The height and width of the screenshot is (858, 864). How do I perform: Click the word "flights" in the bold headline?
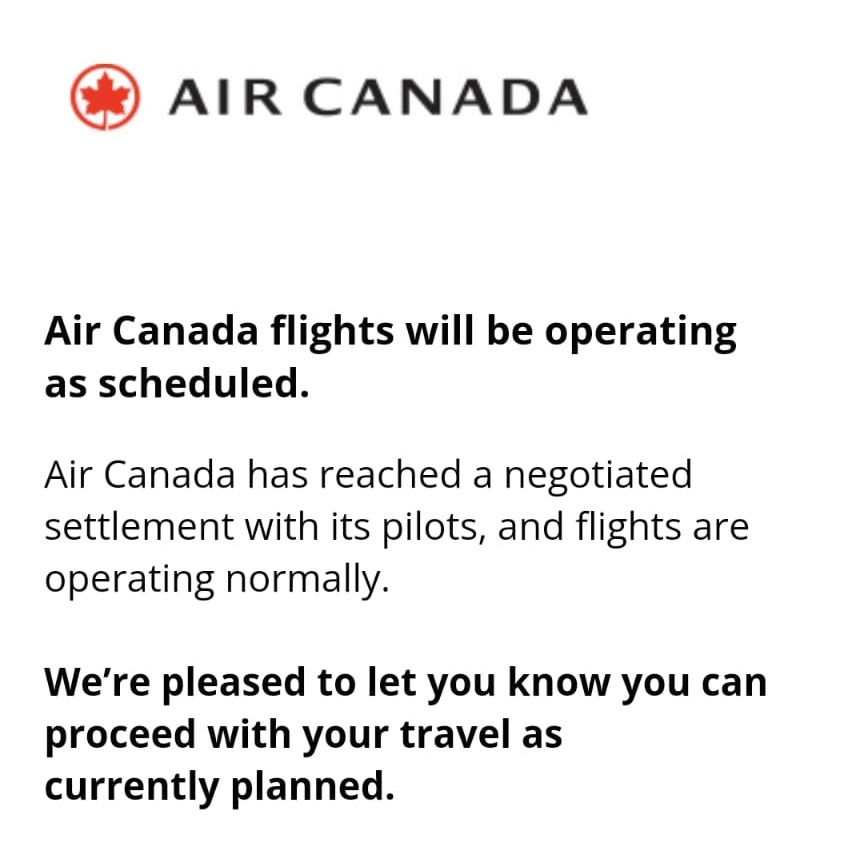click(332, 333)
